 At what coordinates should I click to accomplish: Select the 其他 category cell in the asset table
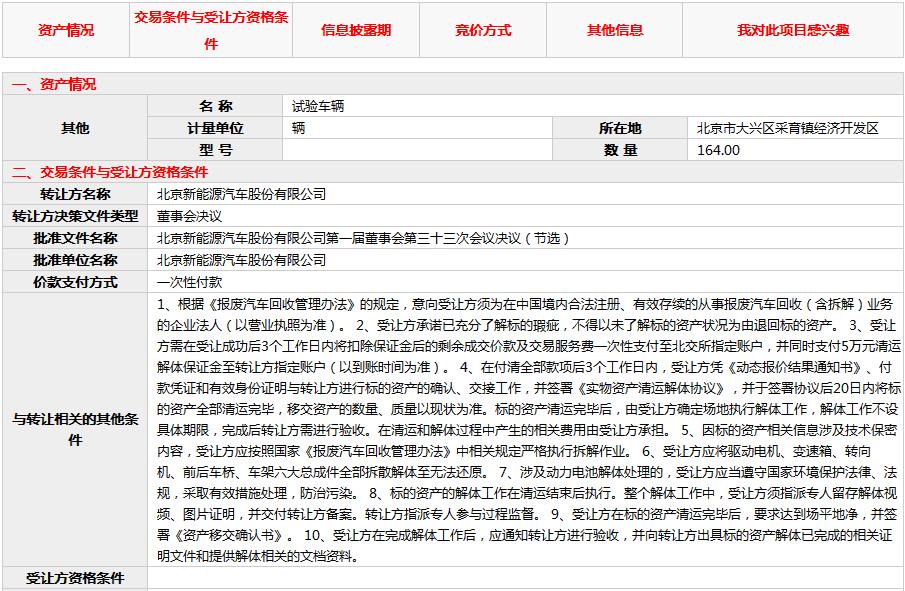[x=75, y=128]
